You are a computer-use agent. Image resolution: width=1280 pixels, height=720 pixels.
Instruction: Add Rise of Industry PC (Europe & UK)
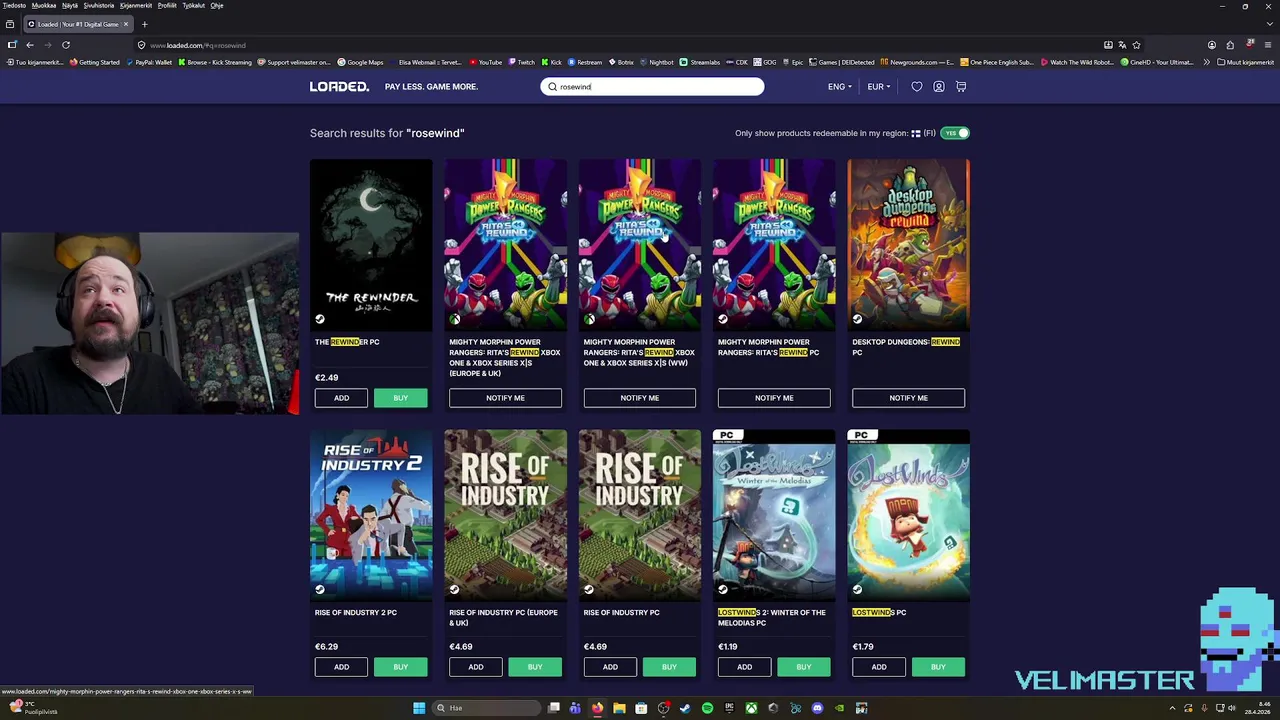[475, 667]
